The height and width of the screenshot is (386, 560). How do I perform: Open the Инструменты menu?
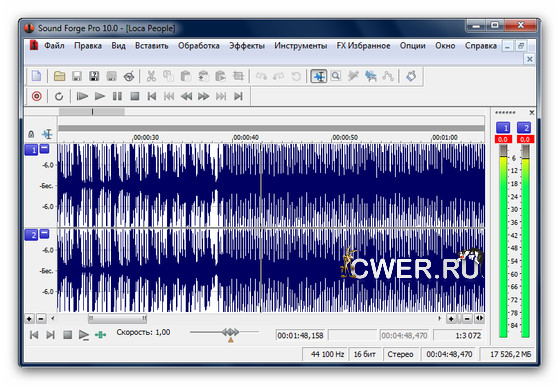(x=300, y=46)
